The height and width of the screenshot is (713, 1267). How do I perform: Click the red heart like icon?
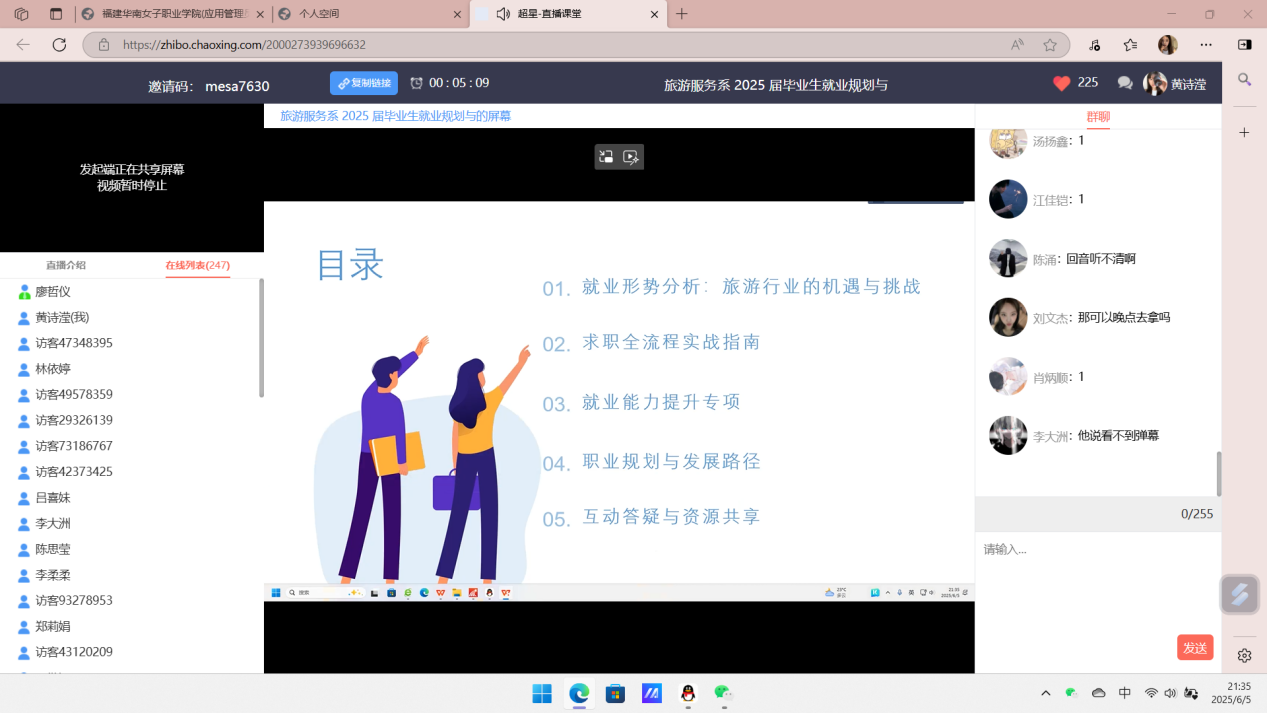click(x=1061, y=84)
